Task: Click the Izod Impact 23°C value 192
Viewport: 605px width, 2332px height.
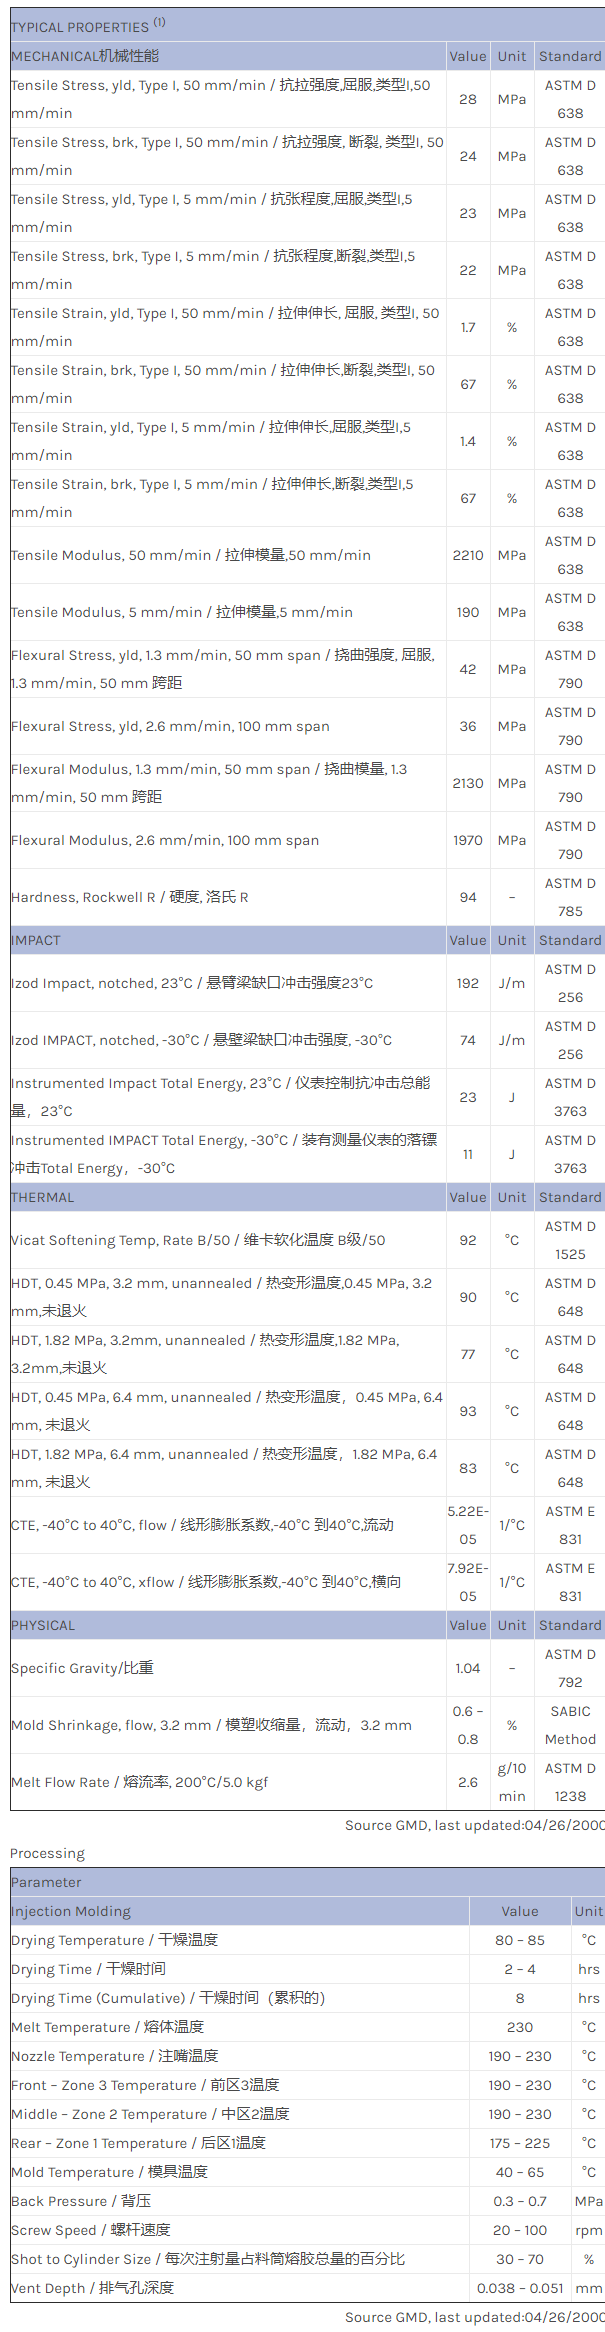Action: pos(468,983)
